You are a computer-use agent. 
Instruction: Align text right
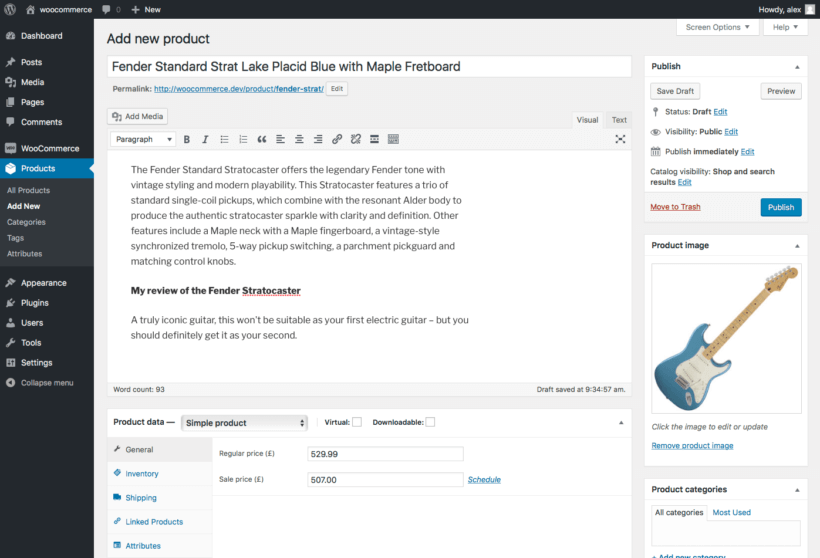(x=318, y=139)
